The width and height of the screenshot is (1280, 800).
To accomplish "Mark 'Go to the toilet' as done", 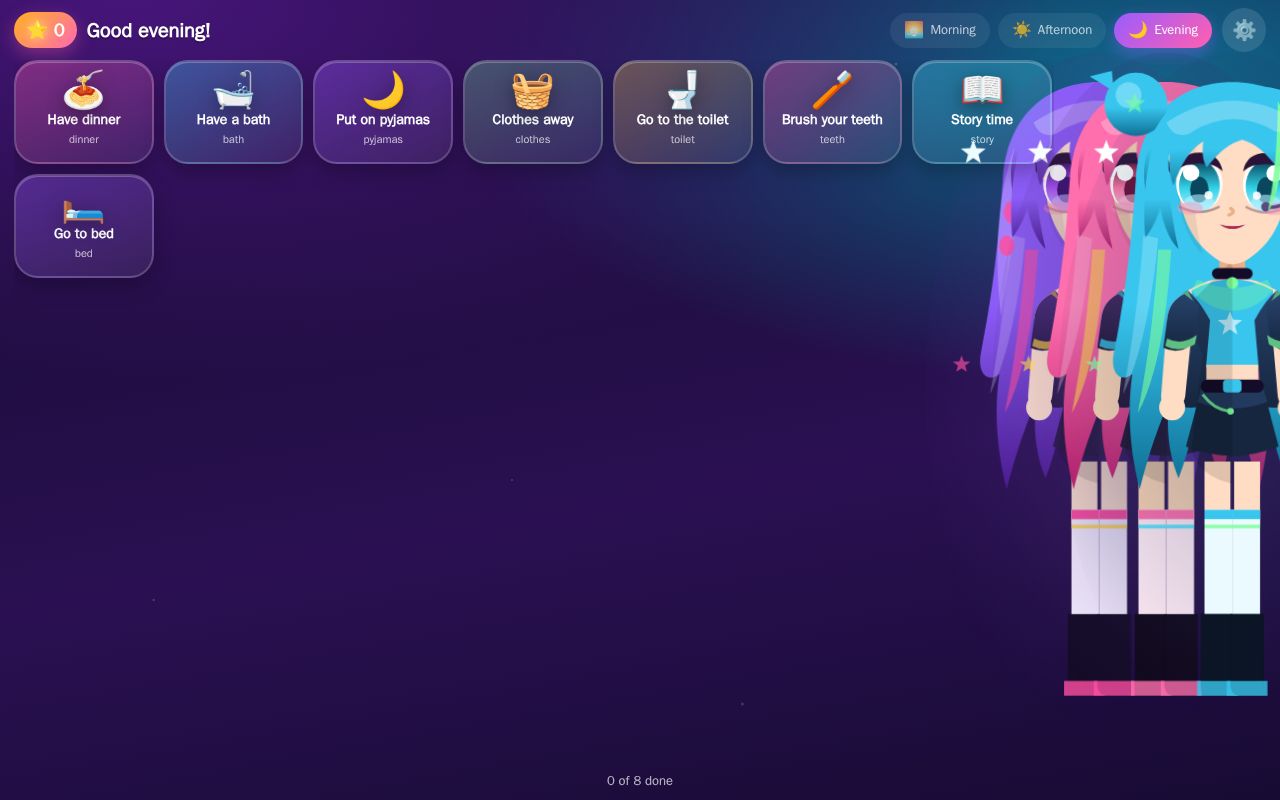I will click(x=683, y=112).
